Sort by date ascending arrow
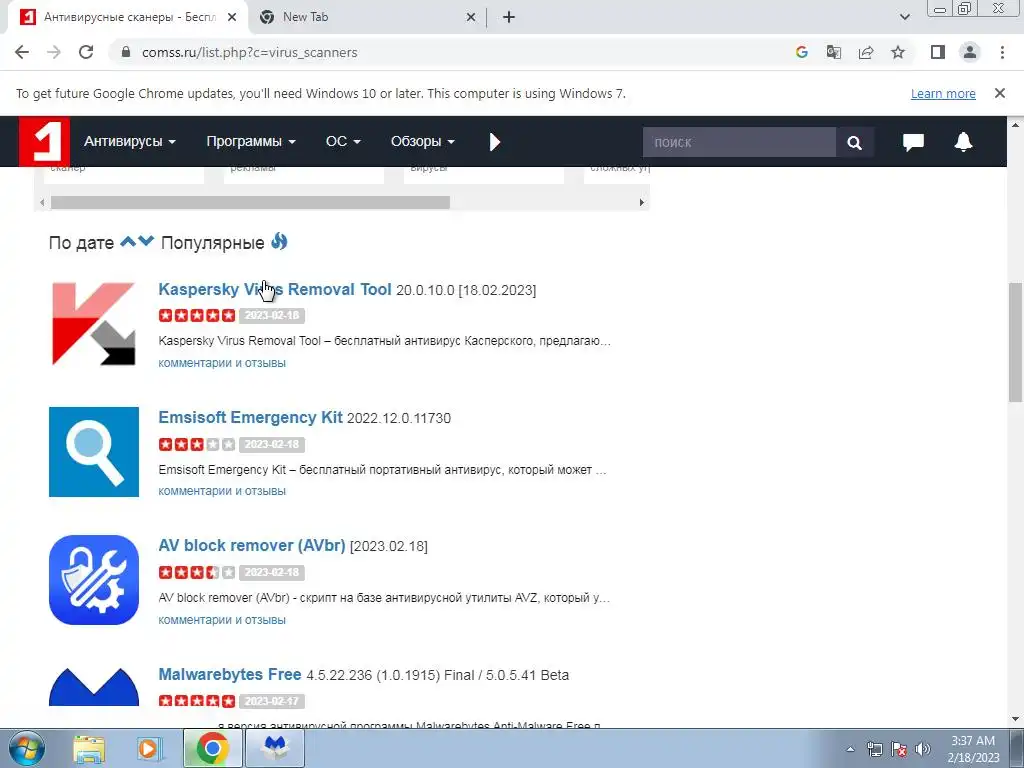The image size is (1024, 768). coord(128,242)
